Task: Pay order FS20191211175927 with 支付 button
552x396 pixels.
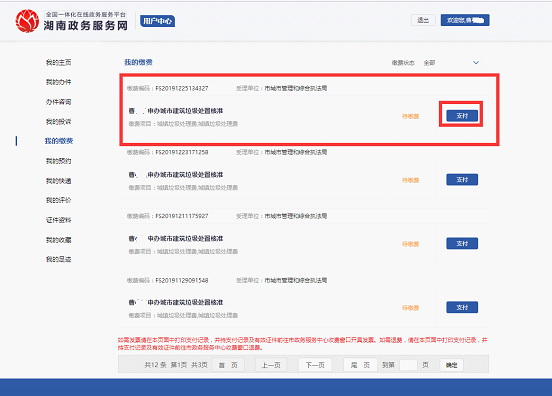Action: (462, 243)
